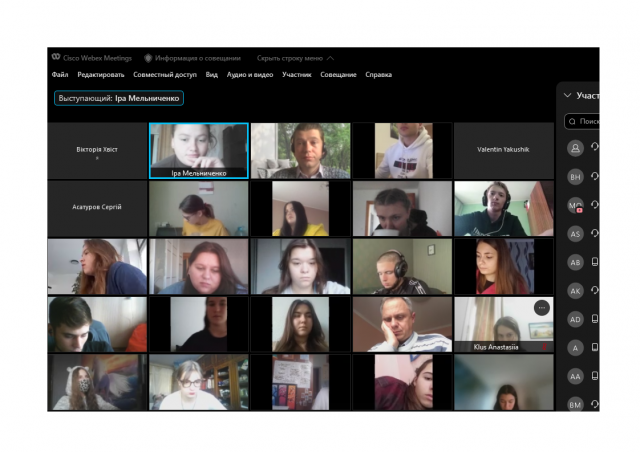Collapse menu bar with chevron arrow
This screenshot has height=452, width=640.
click(x=330, y=58)
